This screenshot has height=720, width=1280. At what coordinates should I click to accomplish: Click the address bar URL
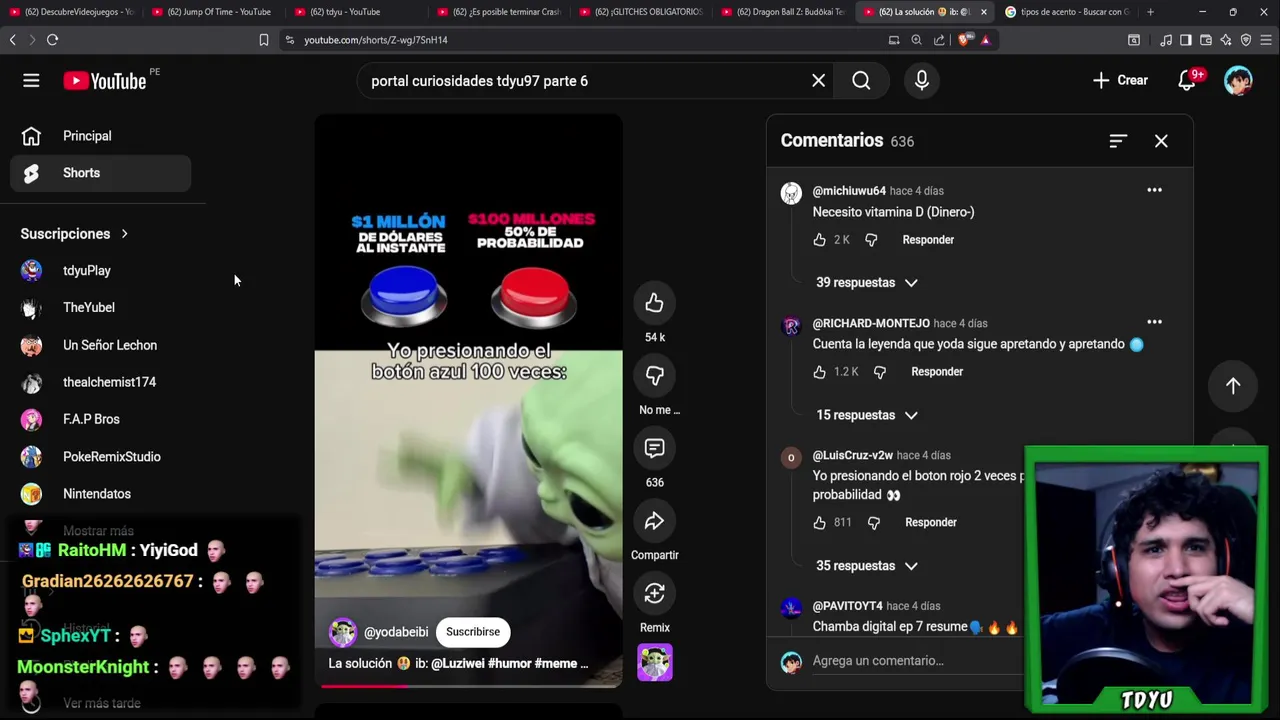pos(376,40)
